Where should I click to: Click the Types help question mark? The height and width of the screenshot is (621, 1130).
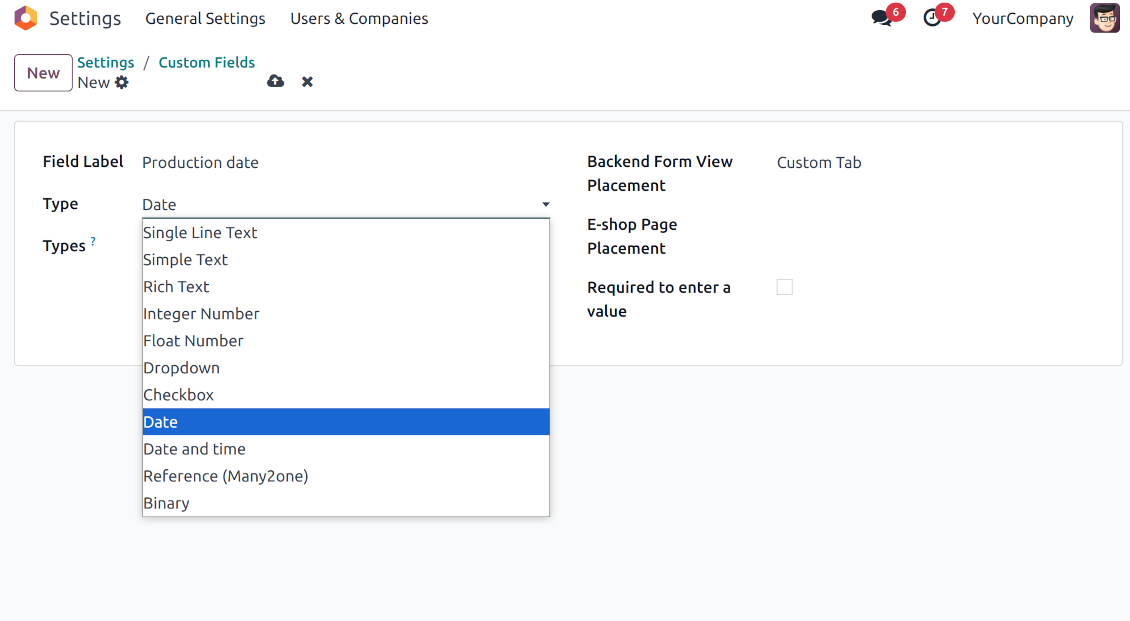point(93,242)
